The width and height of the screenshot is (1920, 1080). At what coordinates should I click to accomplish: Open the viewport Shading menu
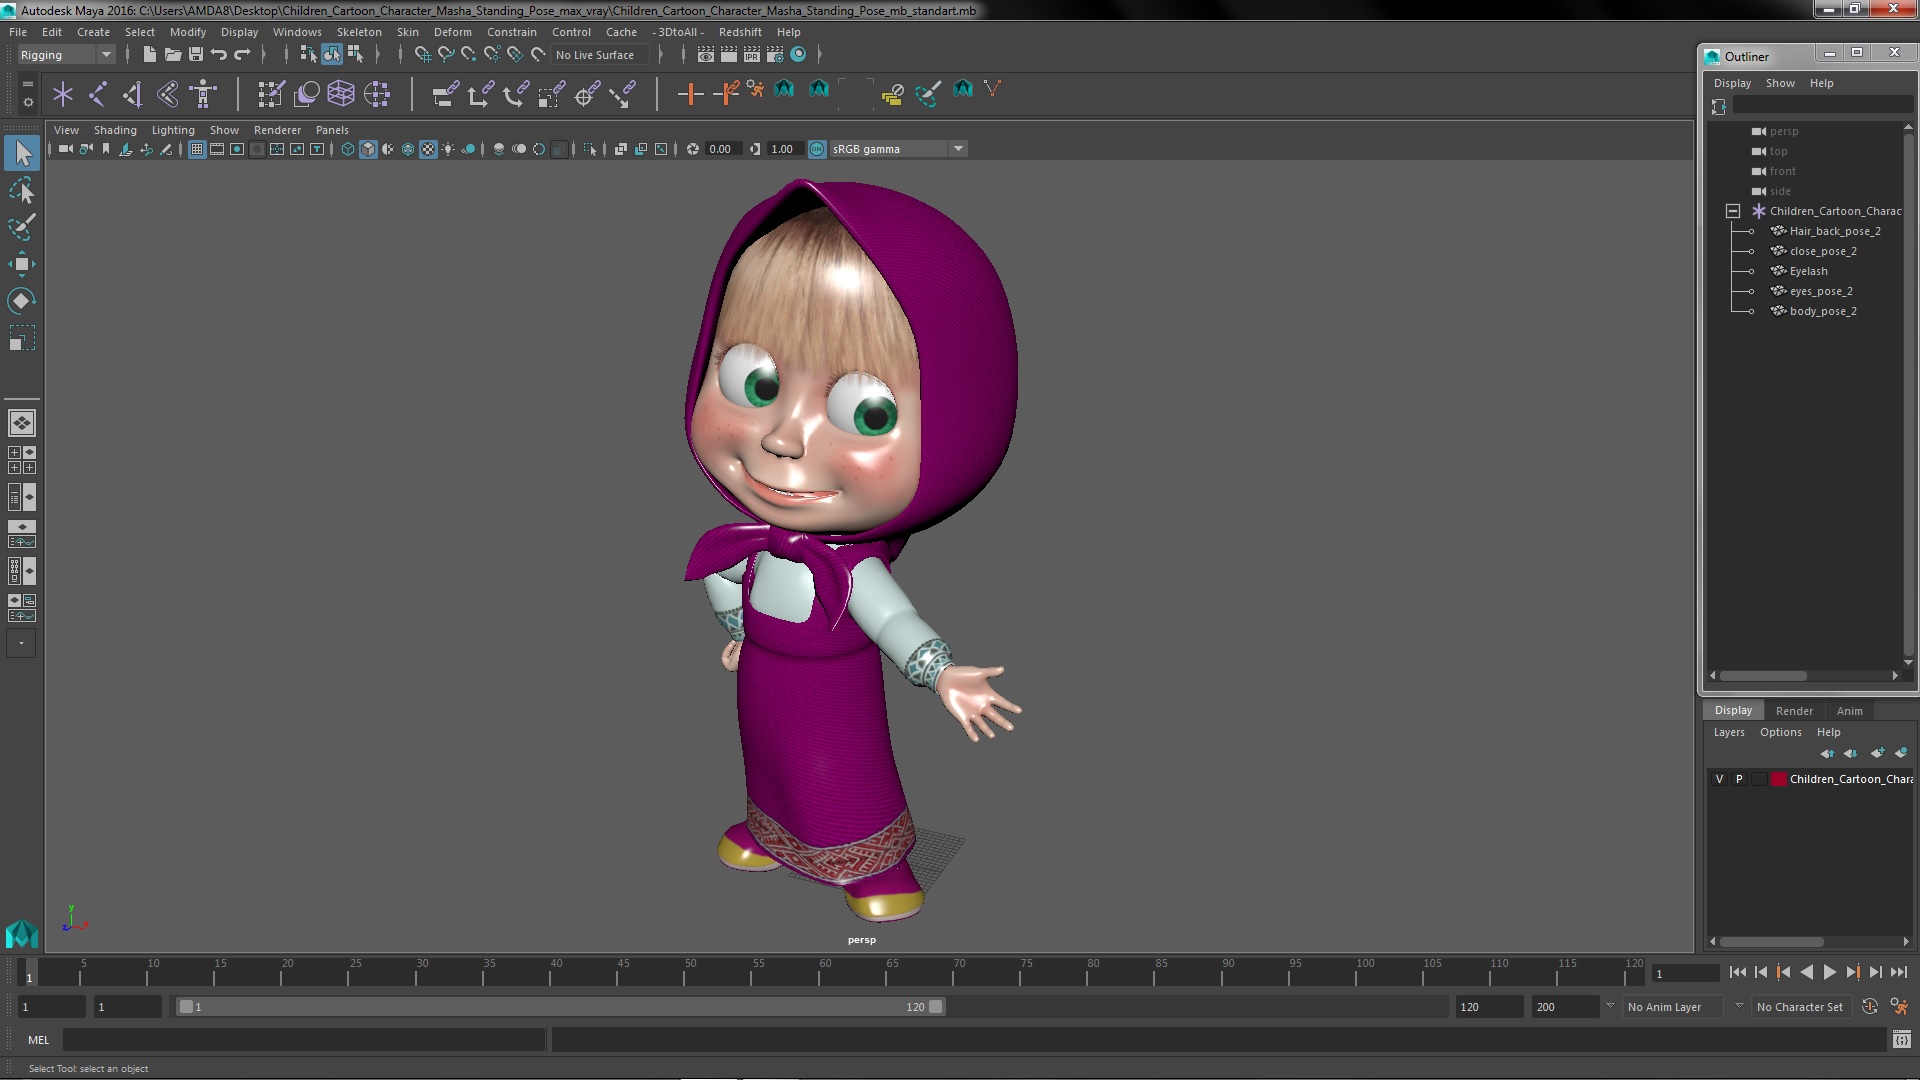coord(115,130)
